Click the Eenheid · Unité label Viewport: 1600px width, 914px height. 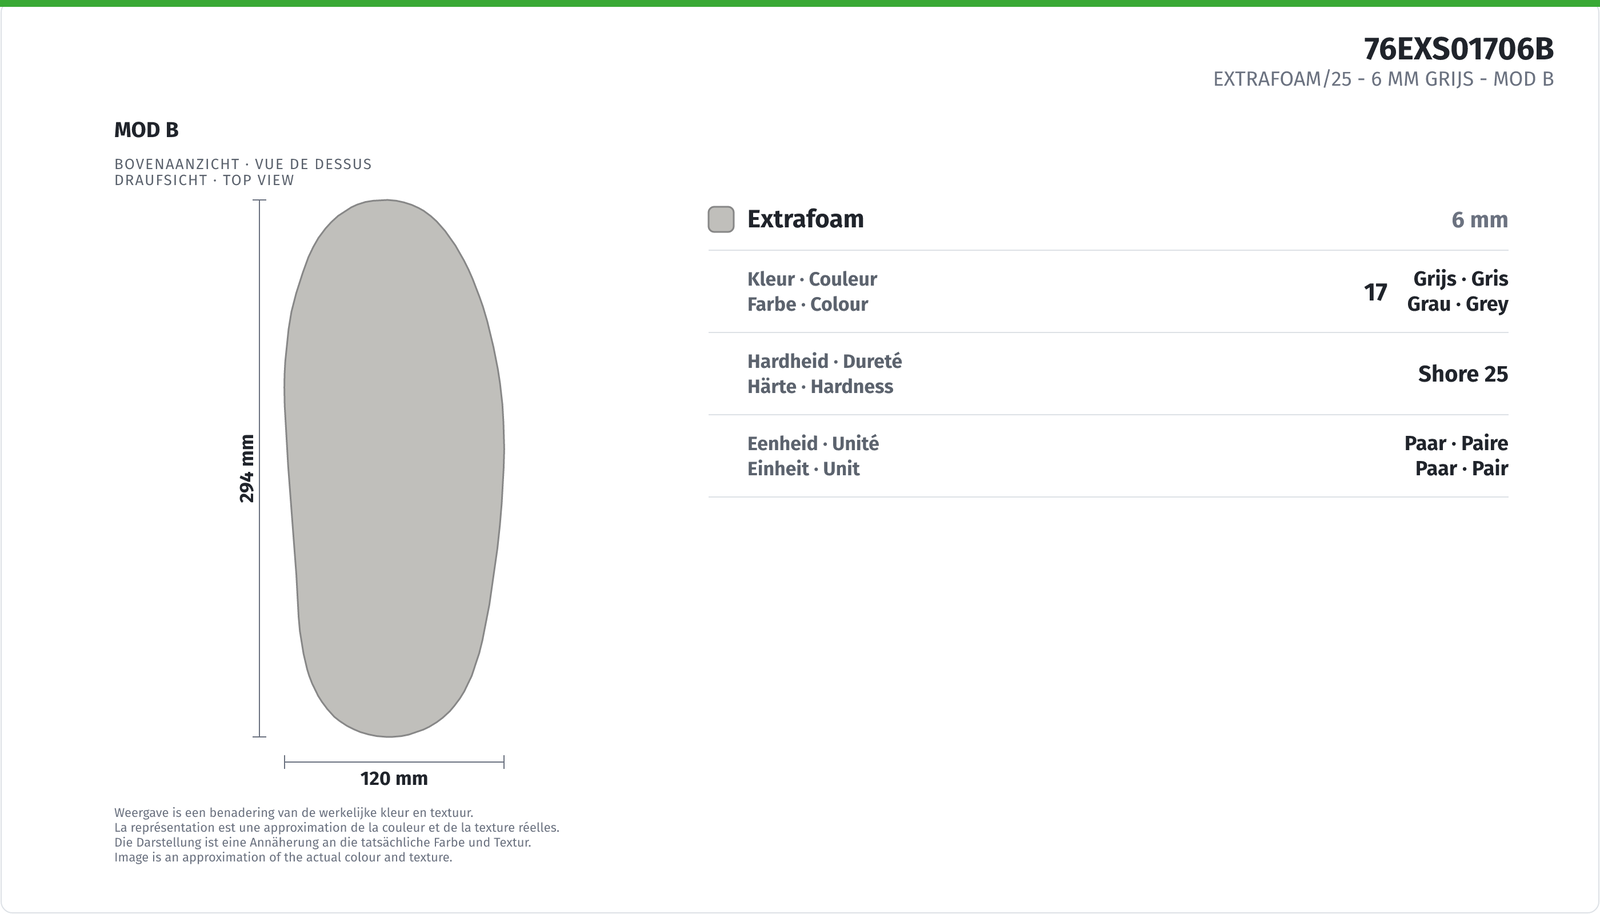coord(813,443)
